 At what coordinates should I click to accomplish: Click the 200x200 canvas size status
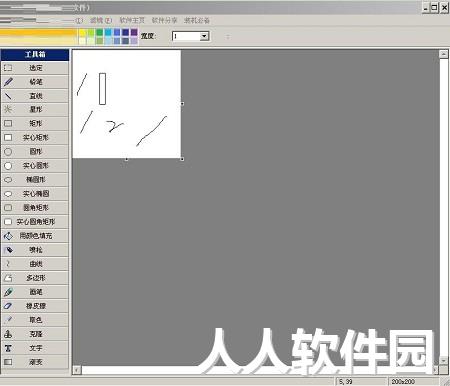tap(413, 381)
